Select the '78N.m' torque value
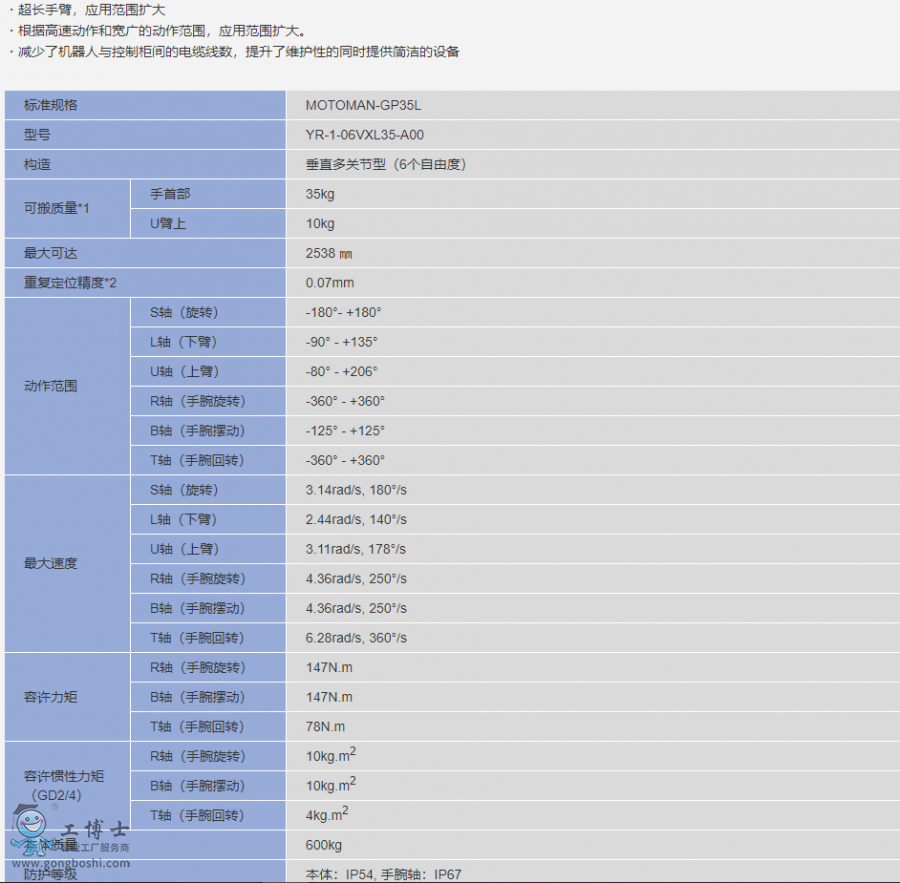900x883 pixels. point(325,727)
